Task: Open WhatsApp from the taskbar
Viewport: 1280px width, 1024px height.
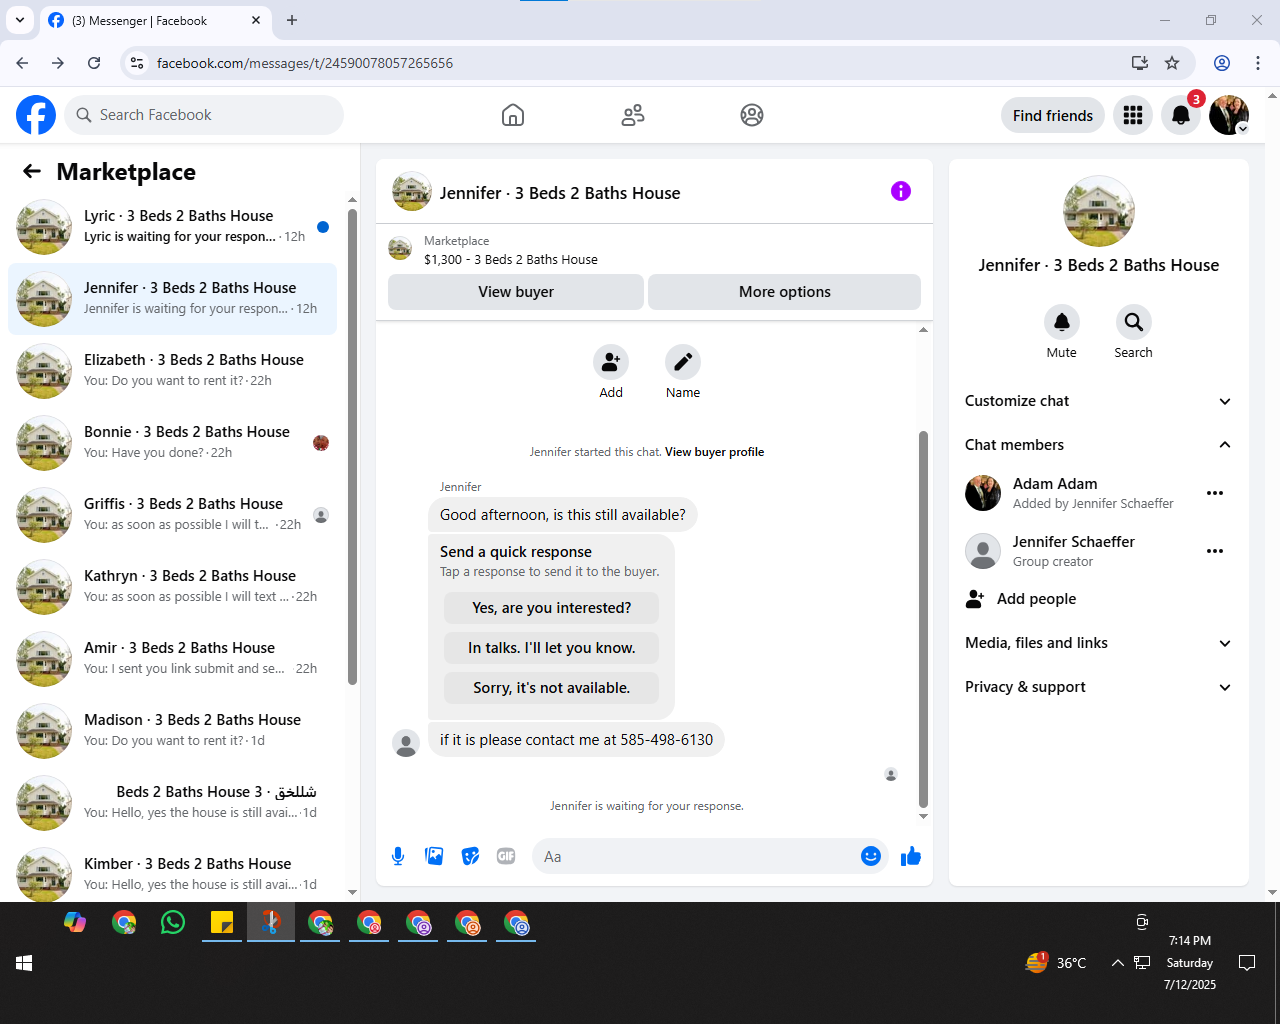Action: coord(173,922)
